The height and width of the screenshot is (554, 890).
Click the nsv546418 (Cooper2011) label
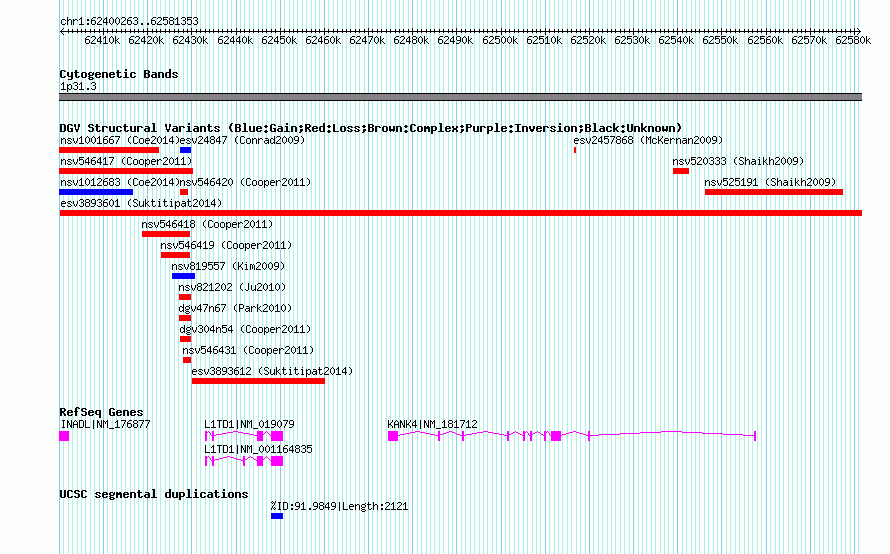207,224
